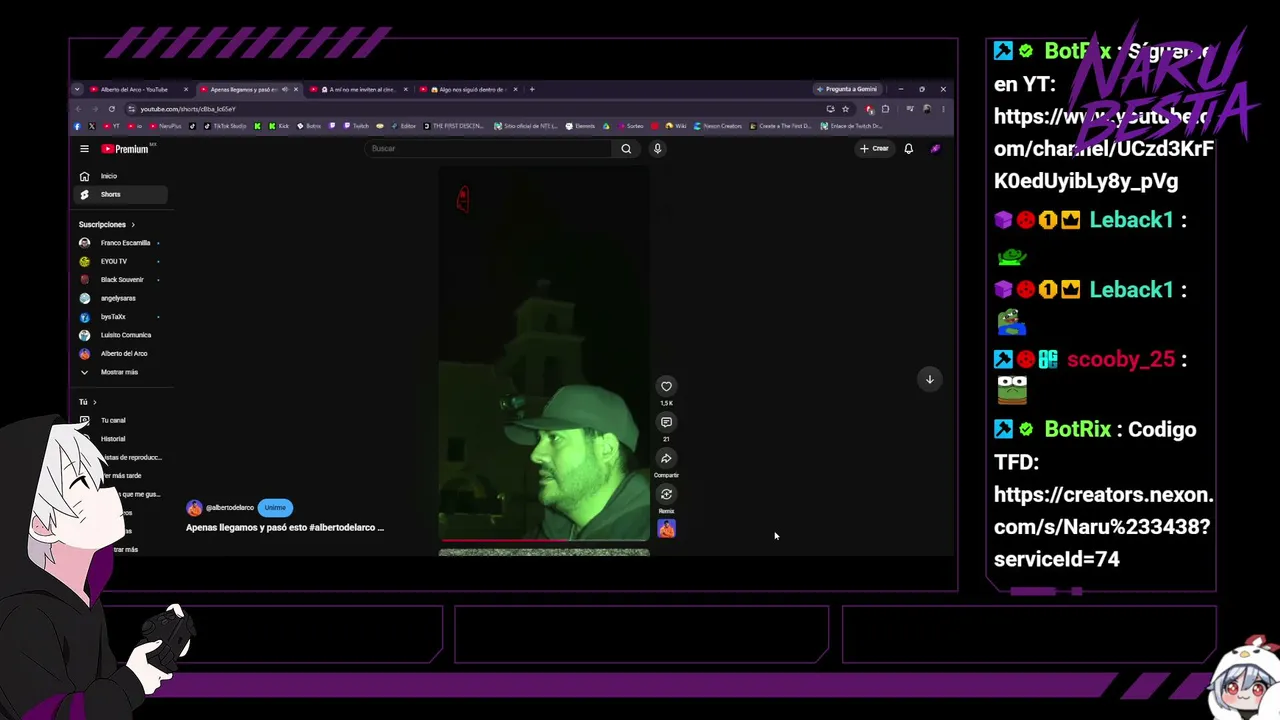
Task: Click the browser address bar URL
Action: (x=188, y=109)
